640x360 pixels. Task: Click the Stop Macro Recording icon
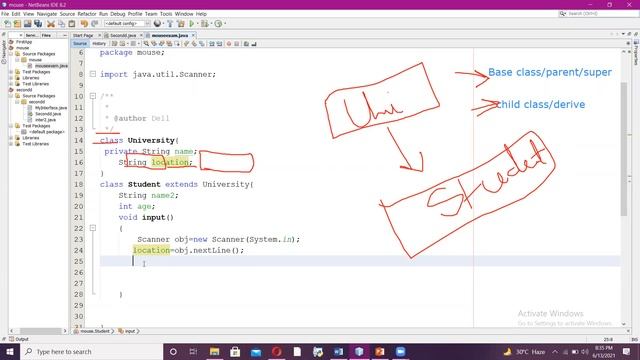(237, 44)
